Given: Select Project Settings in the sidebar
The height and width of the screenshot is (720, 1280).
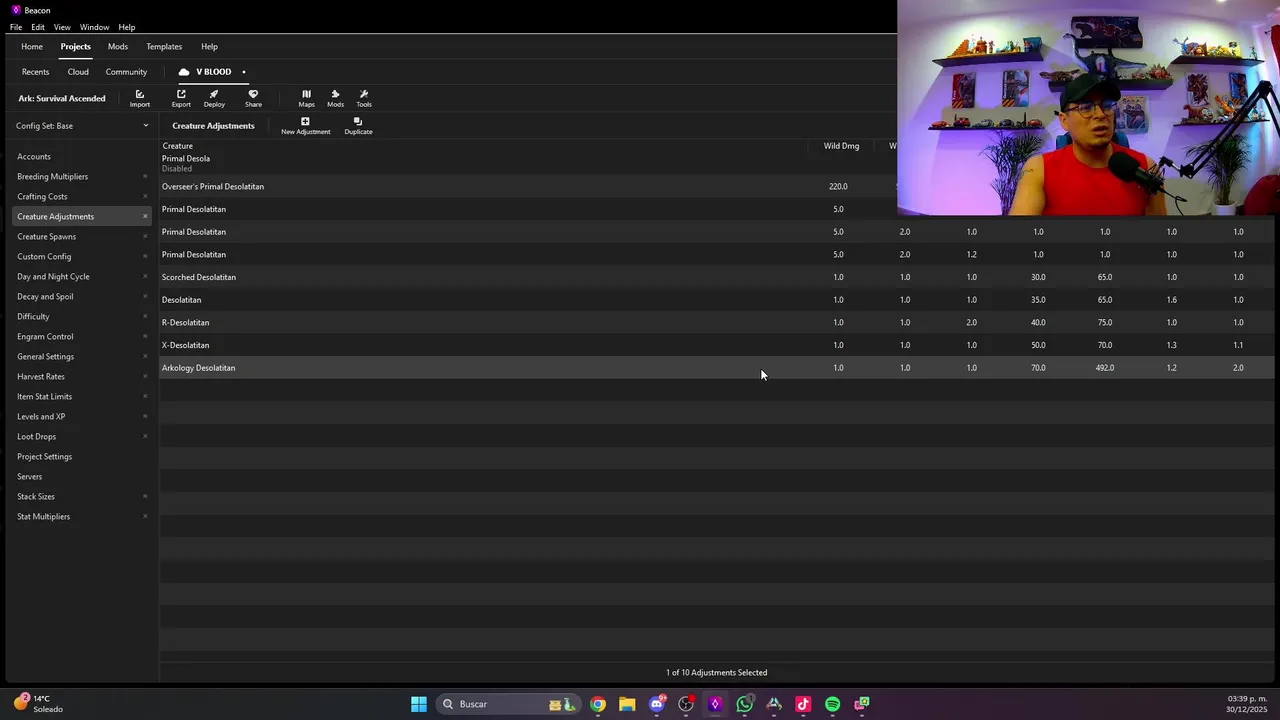Looking at the screenshot, I should [x=82, y=457].
